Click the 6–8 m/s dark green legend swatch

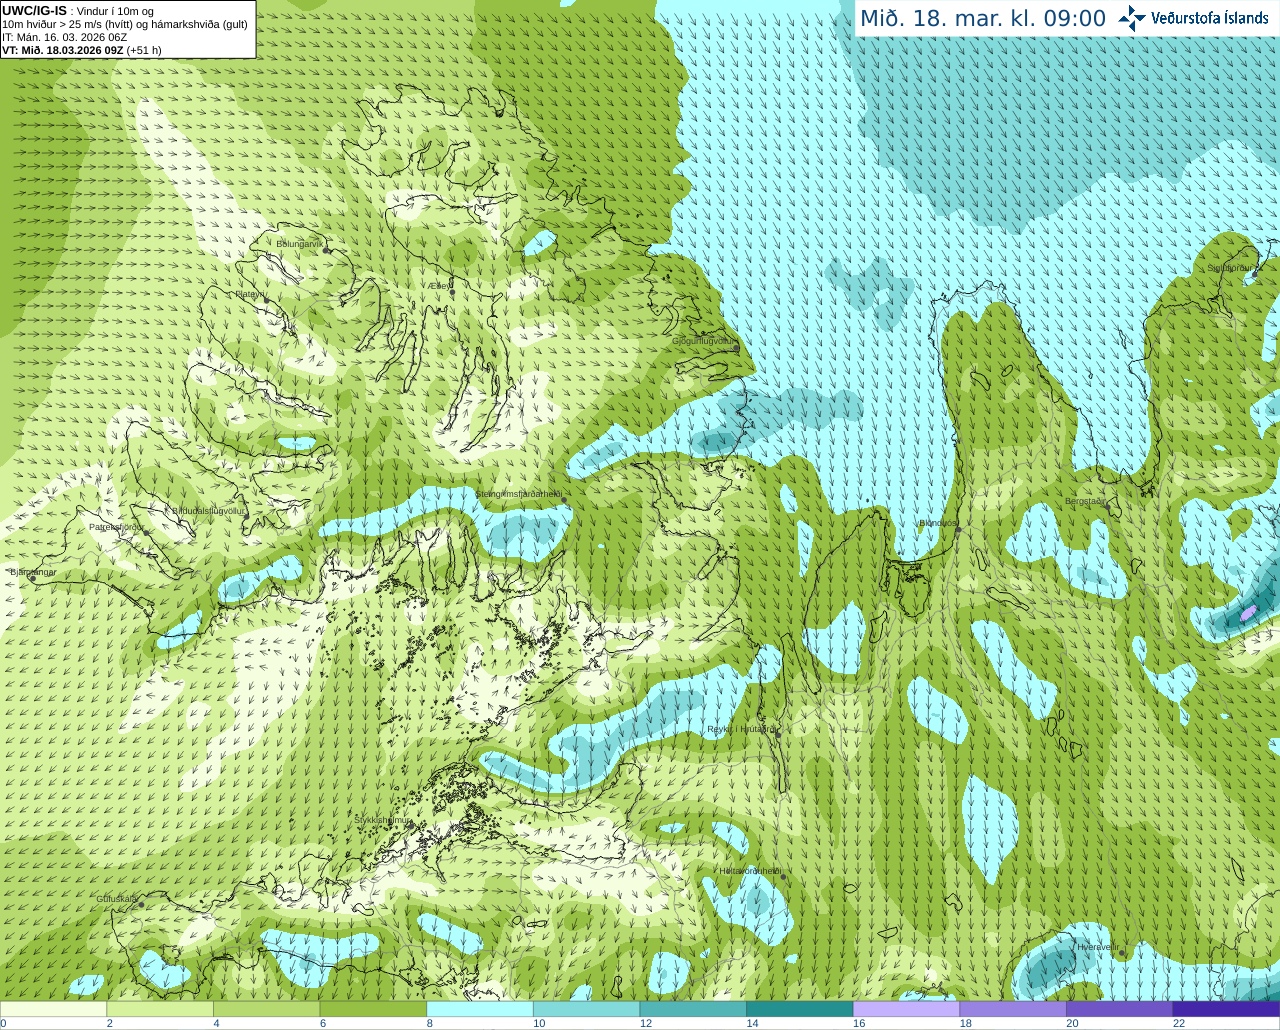[373, 1009]
